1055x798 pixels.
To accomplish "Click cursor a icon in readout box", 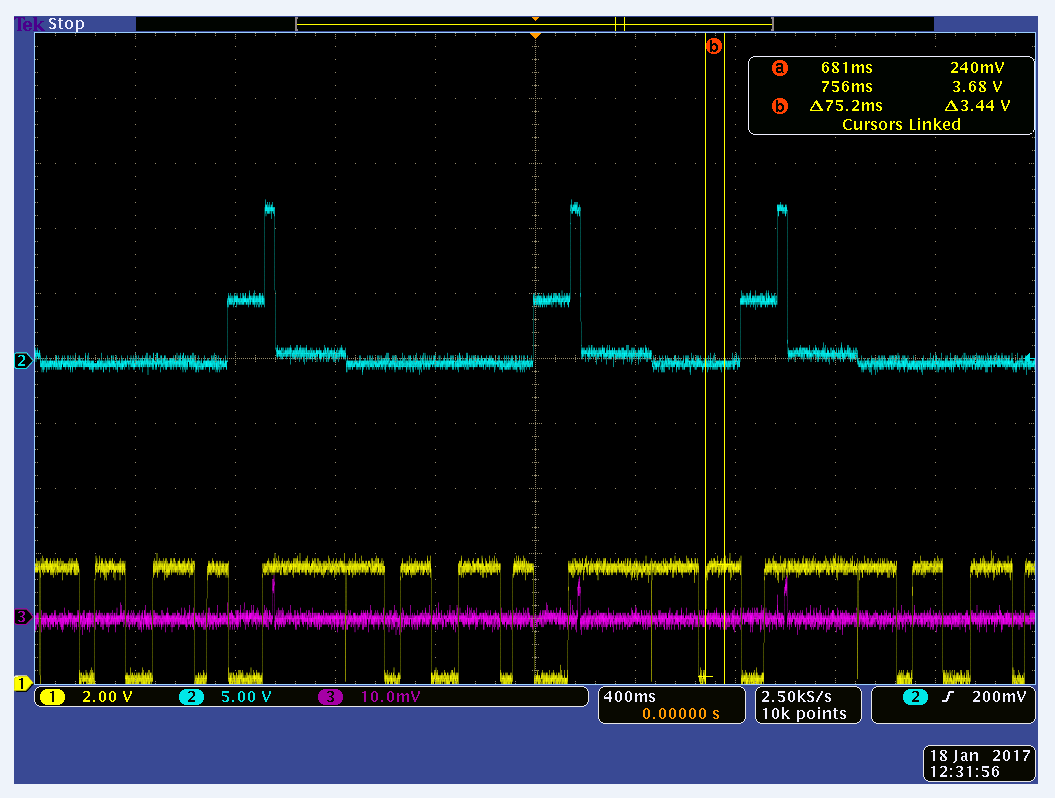I will tap(780, 68).
